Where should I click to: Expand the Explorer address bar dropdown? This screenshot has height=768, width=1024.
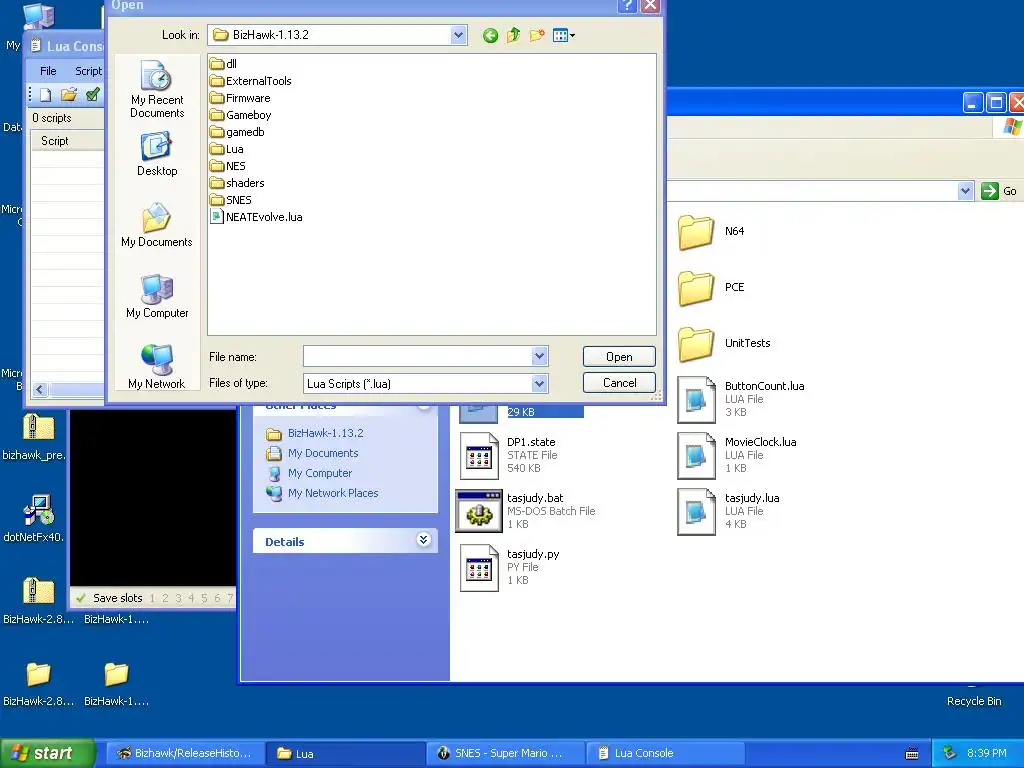click(x=965, y=191)
